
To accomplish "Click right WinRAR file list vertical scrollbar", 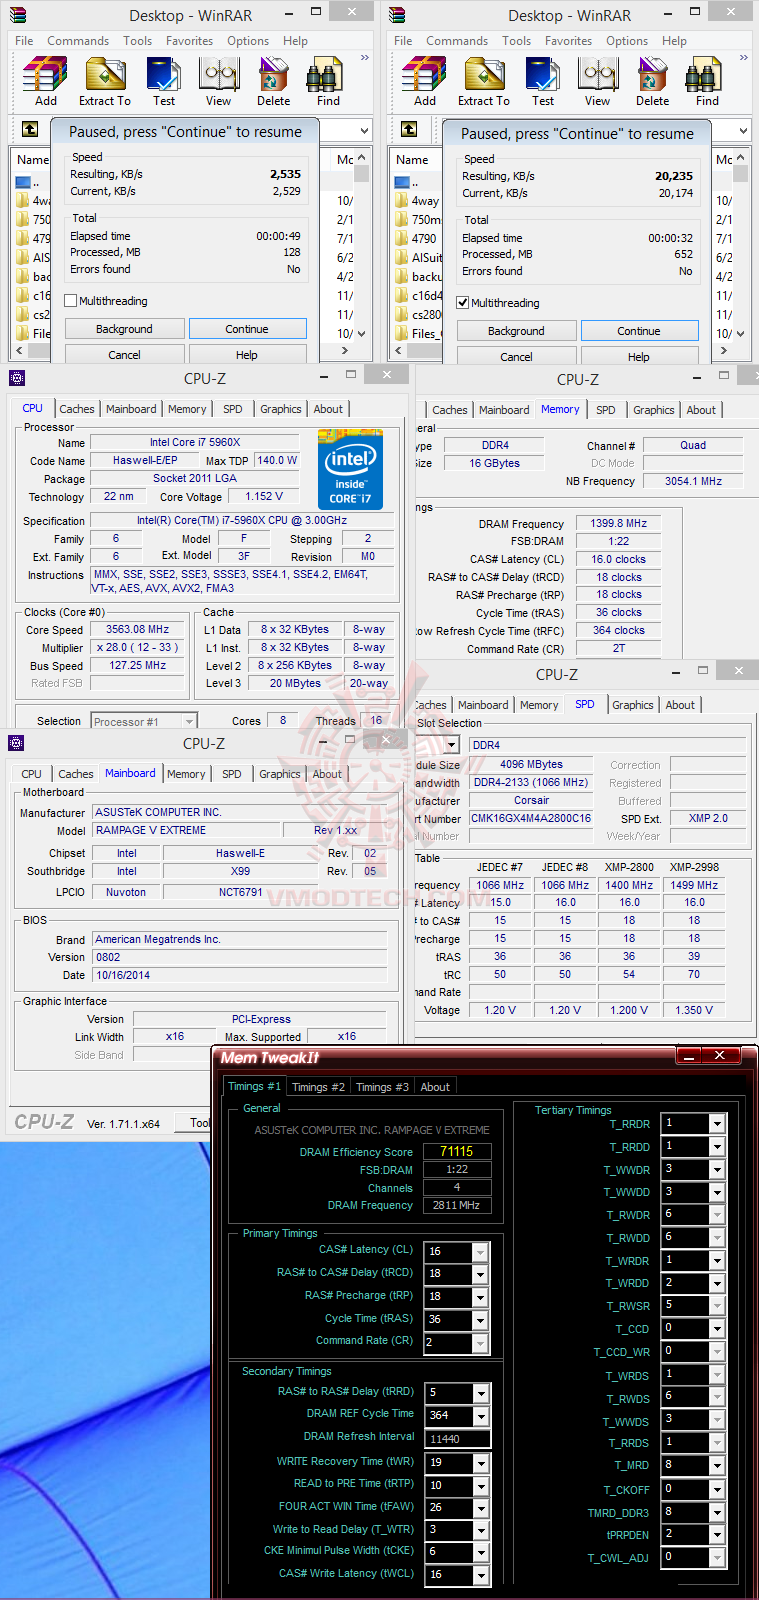I will tap(740, 246).
